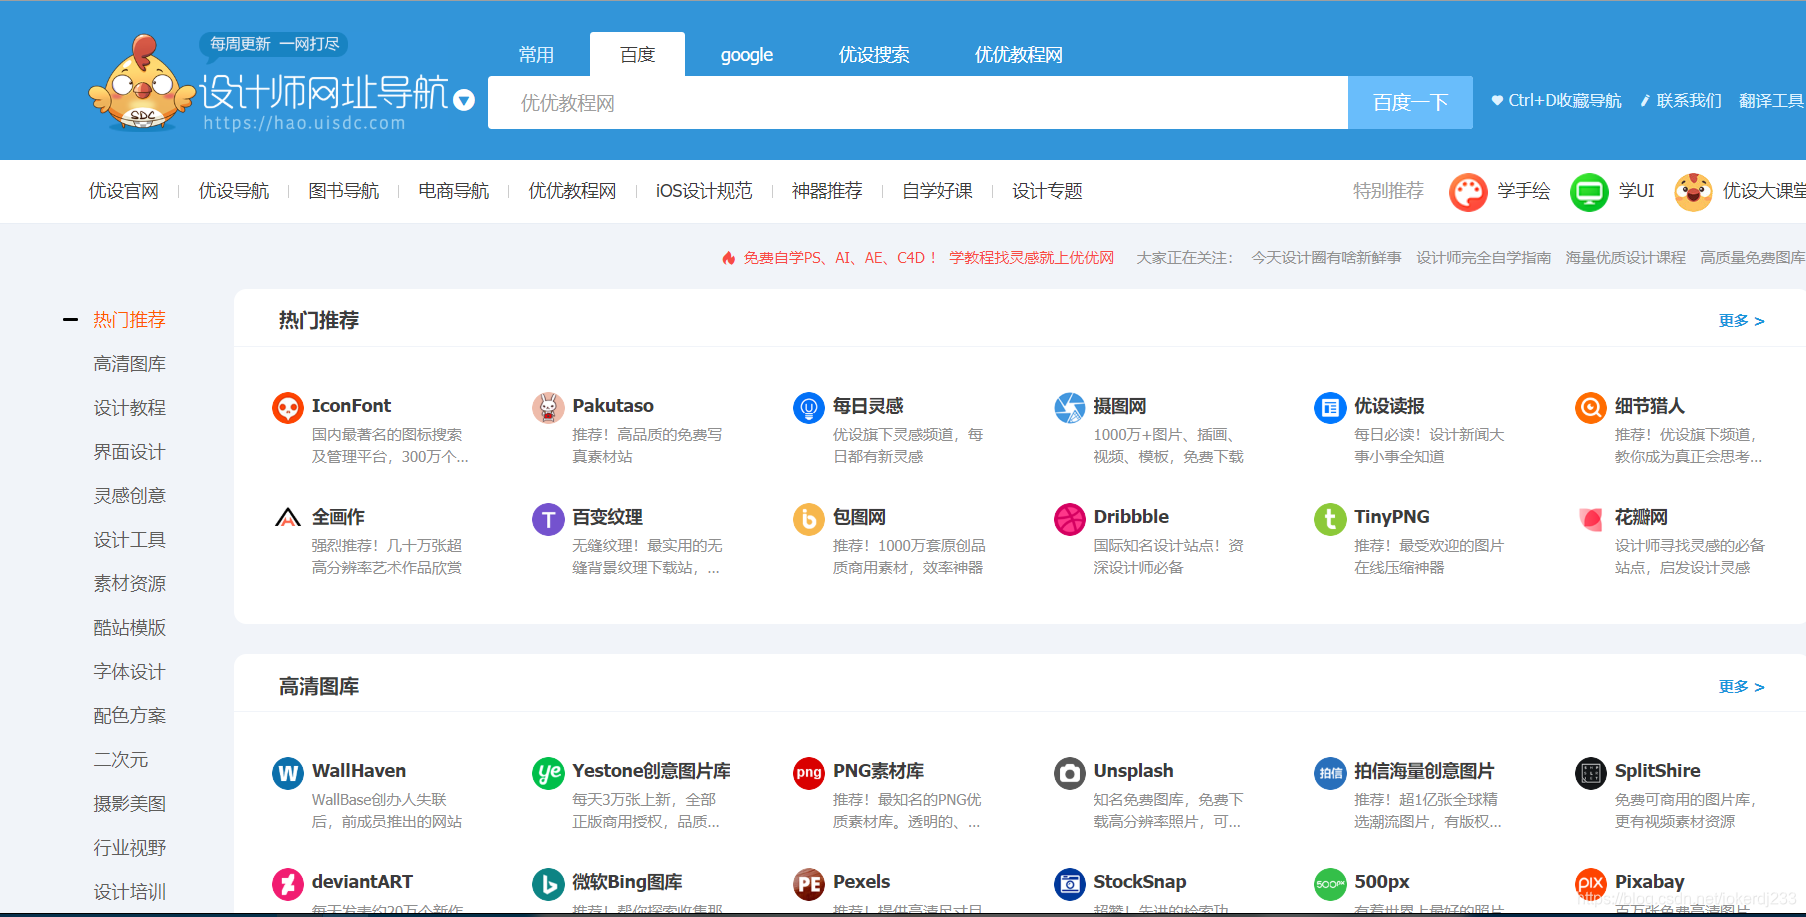This screenshot has height=917, width=1806.
Task: Open the IconFont site icon
Action: (x=288, y=408)
